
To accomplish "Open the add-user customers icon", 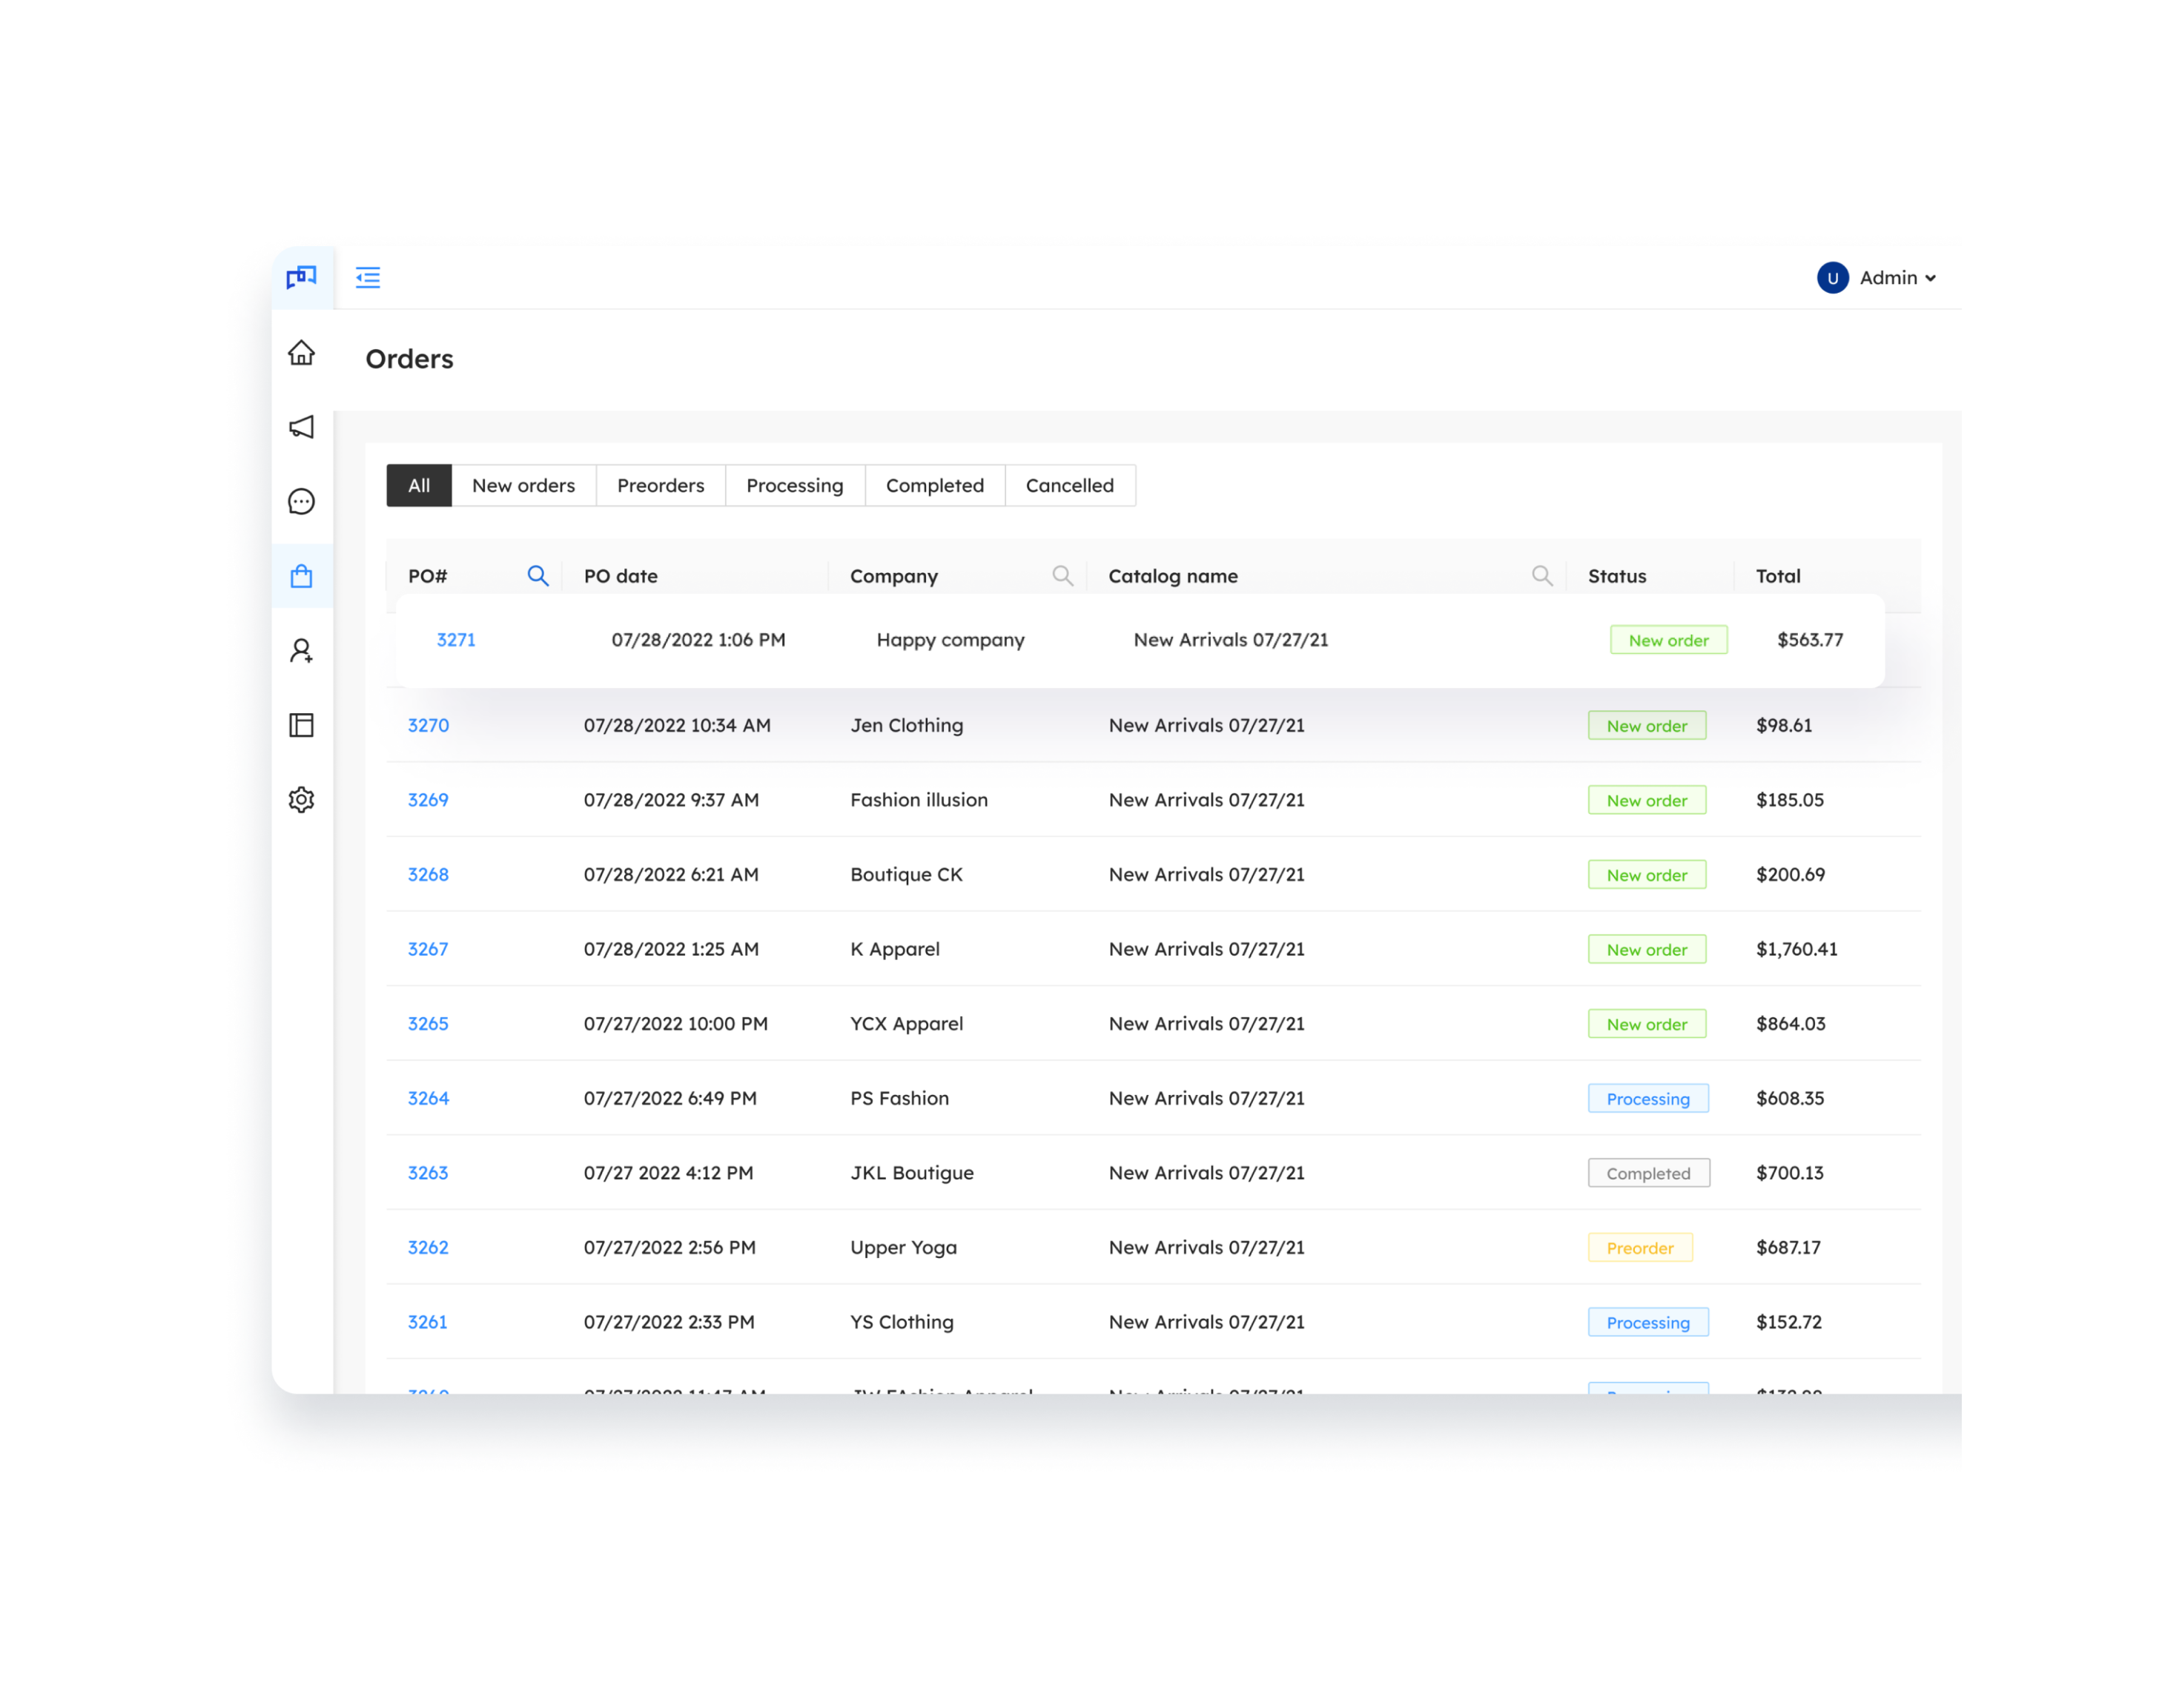I will [x=301, y=651].
